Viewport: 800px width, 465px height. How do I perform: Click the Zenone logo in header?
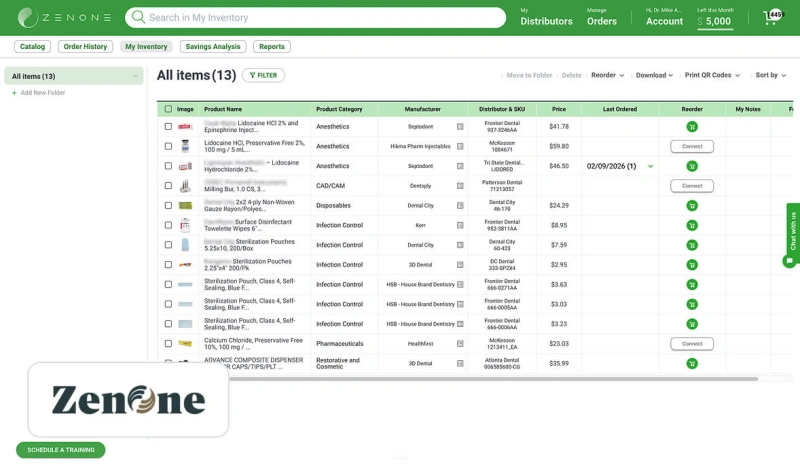tap(66, 18)
